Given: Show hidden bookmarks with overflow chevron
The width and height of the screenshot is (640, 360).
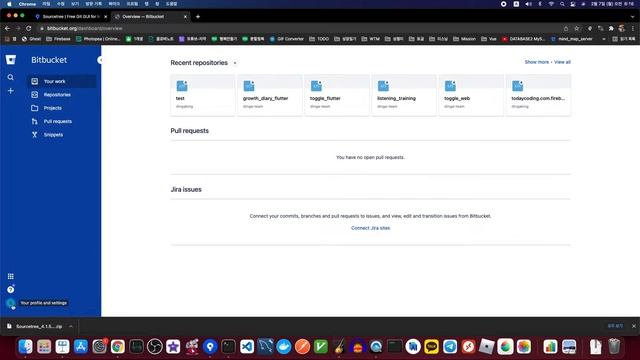Looking at the screenshot, I should (604, 39).
